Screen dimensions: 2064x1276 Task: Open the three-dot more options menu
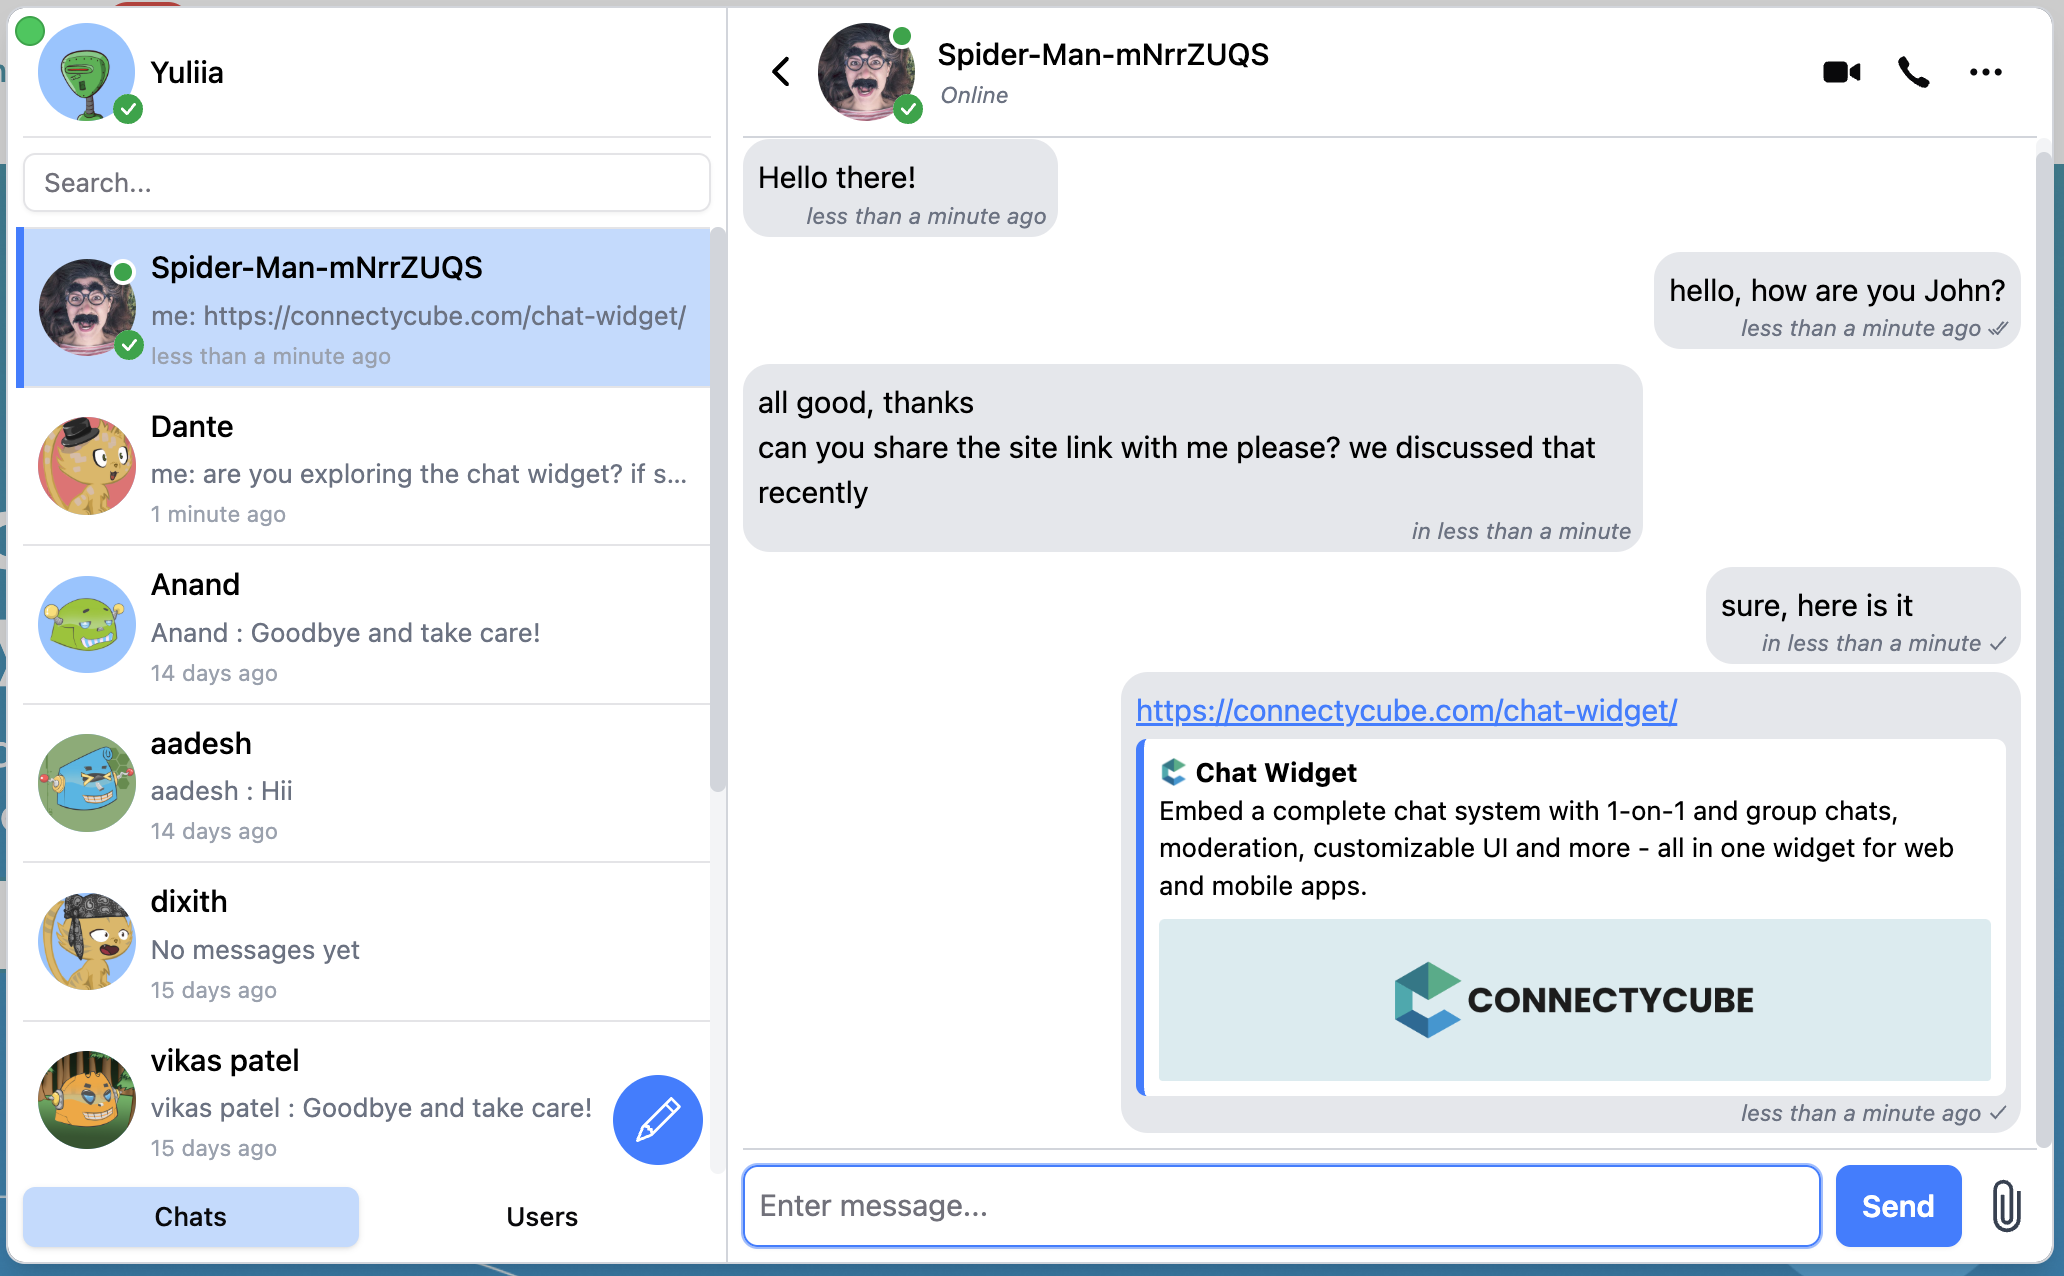pos(1985,72)
